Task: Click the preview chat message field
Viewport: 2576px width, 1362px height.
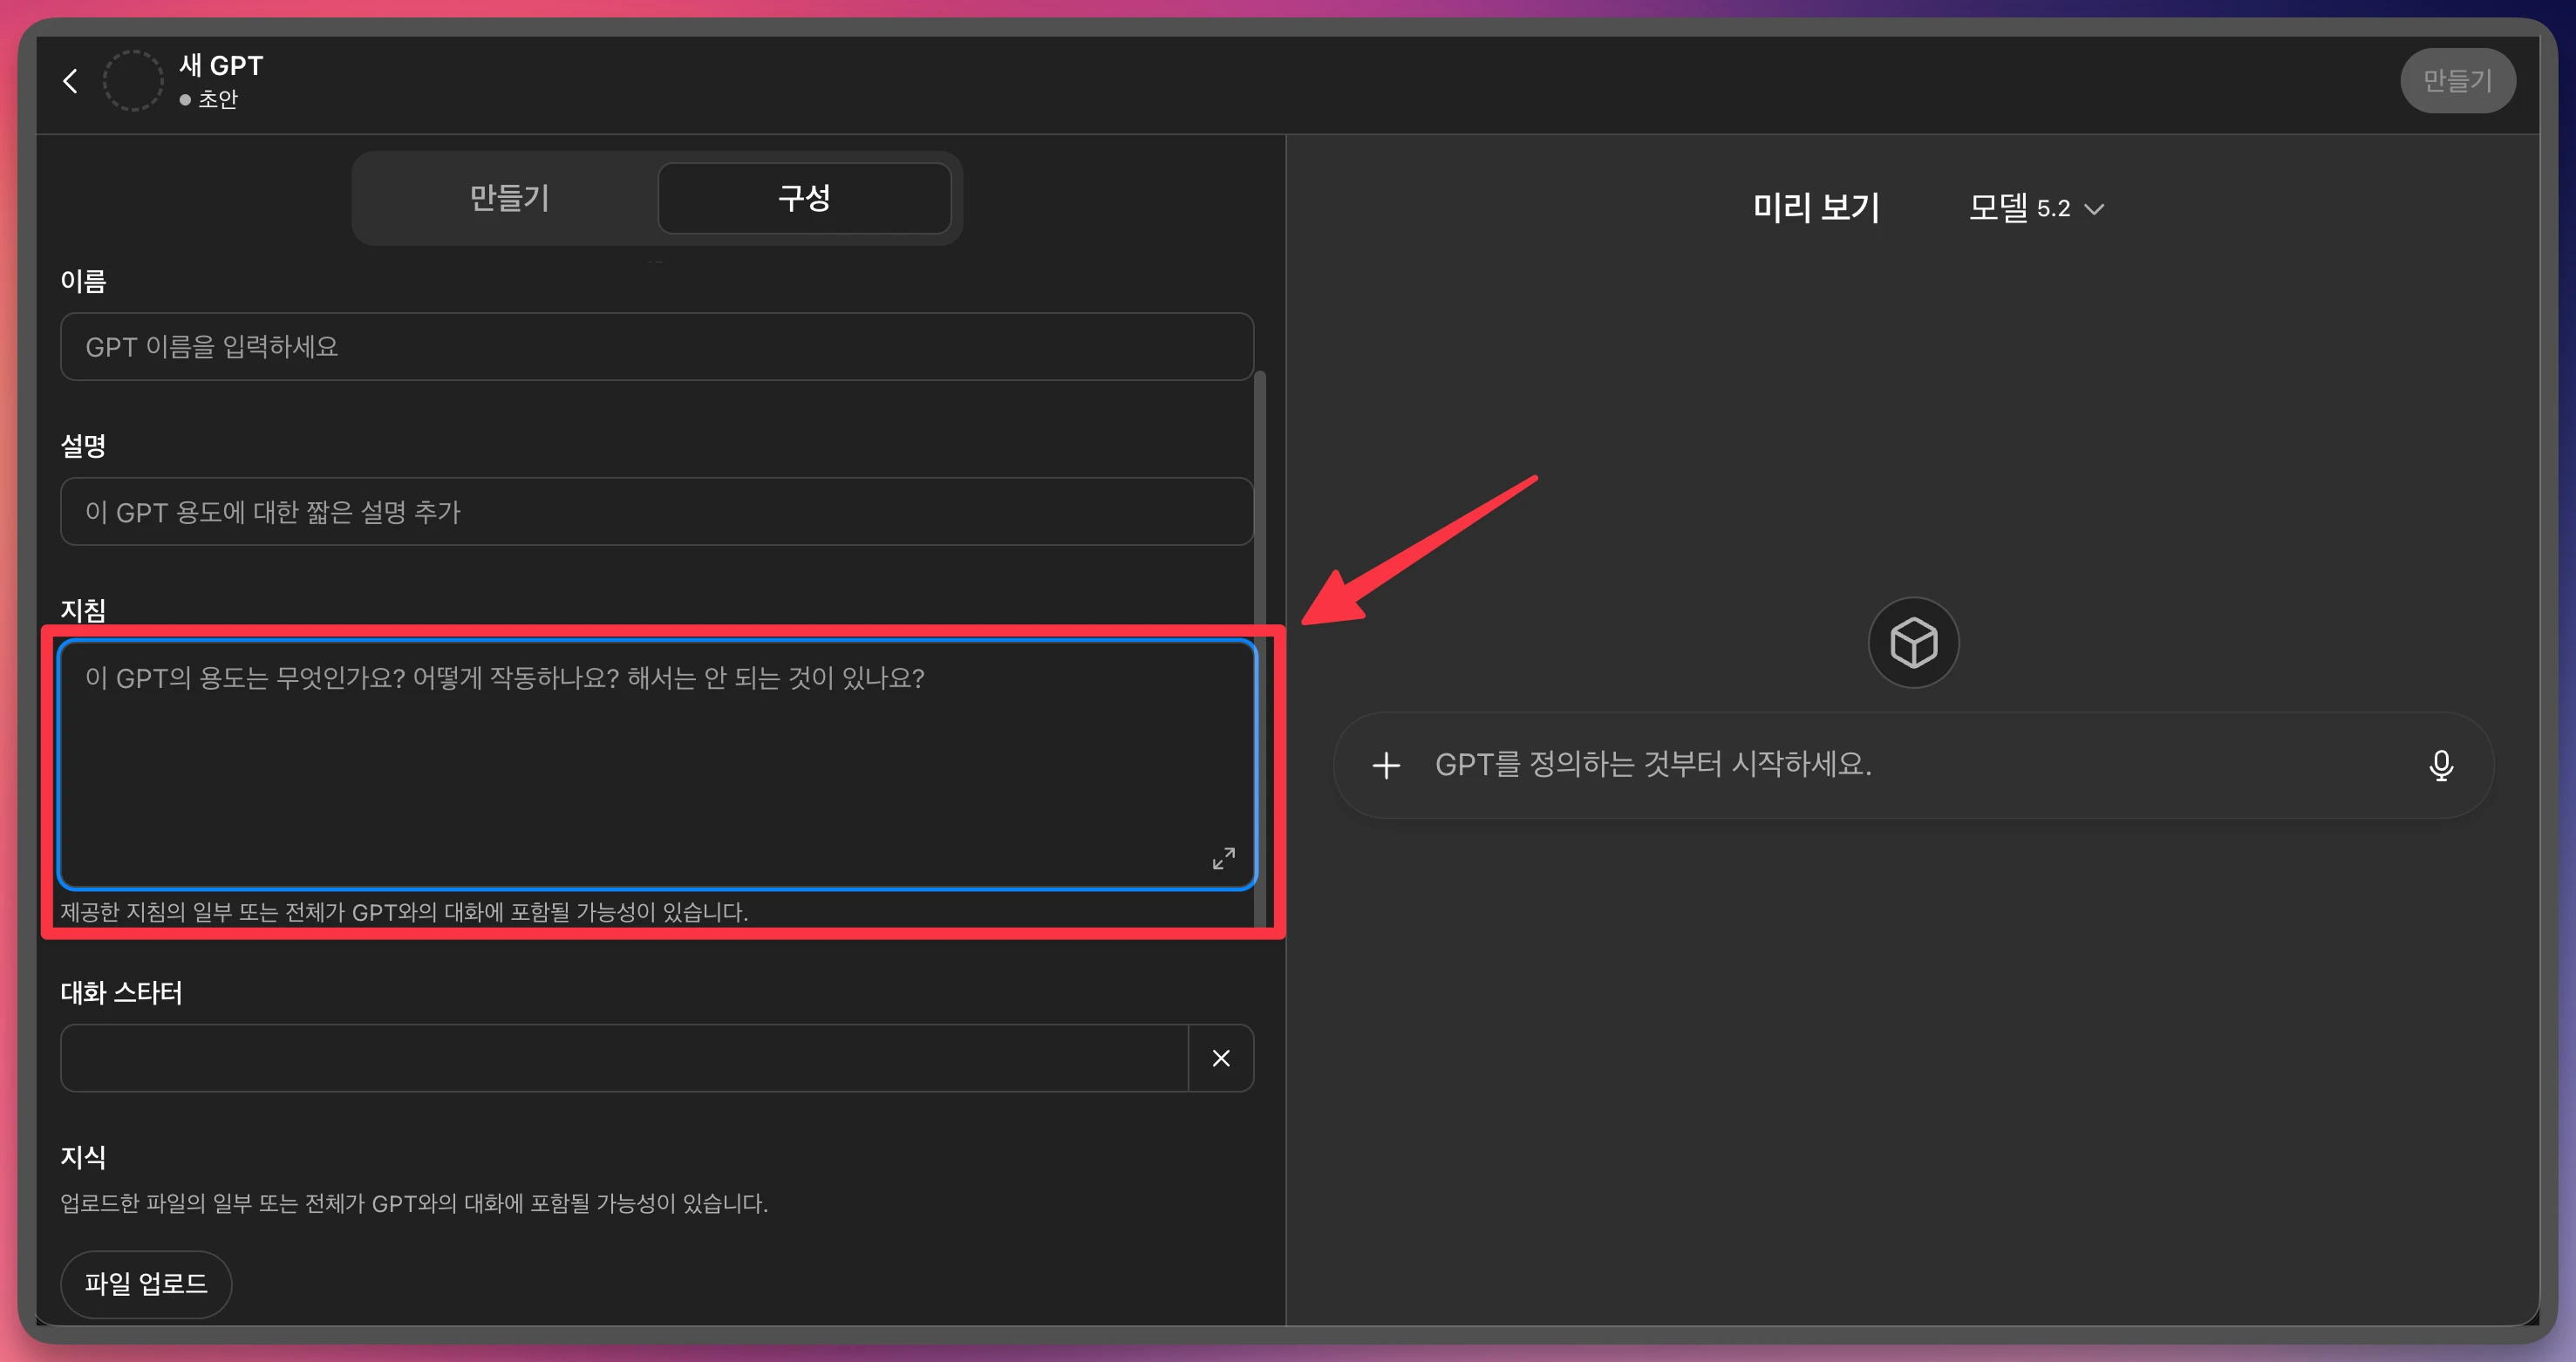Action: 1900,766
